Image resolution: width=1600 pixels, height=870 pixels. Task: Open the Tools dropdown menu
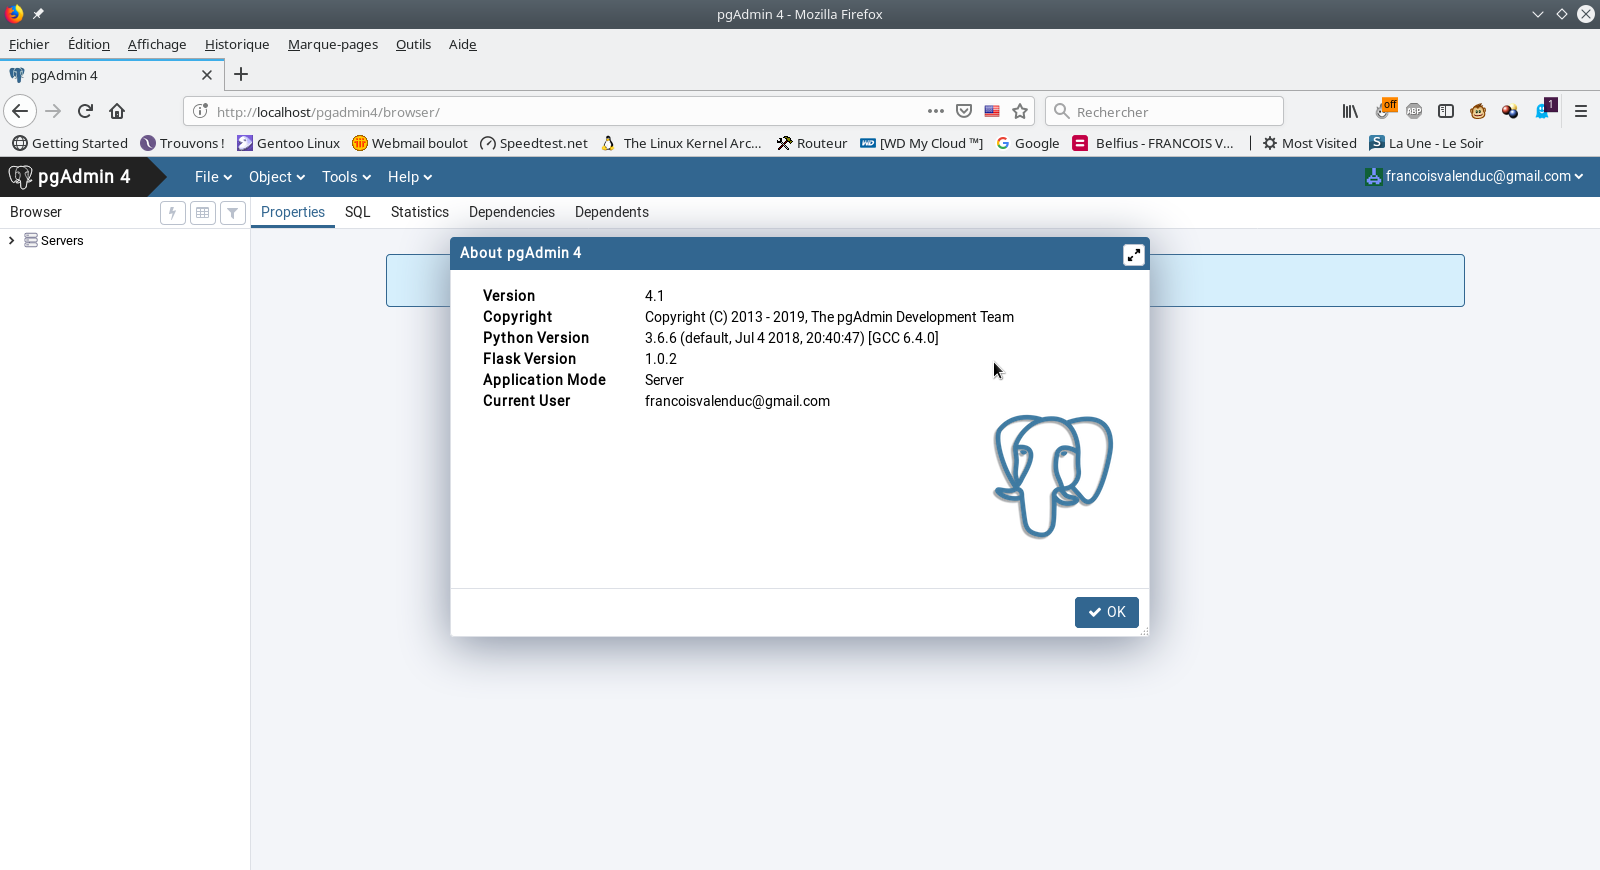[x=346, y=177]
